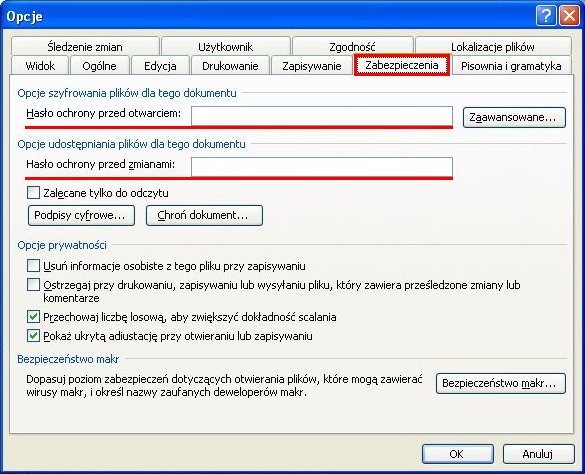Select the Lokalizacje plików tab

pos(493,46)
